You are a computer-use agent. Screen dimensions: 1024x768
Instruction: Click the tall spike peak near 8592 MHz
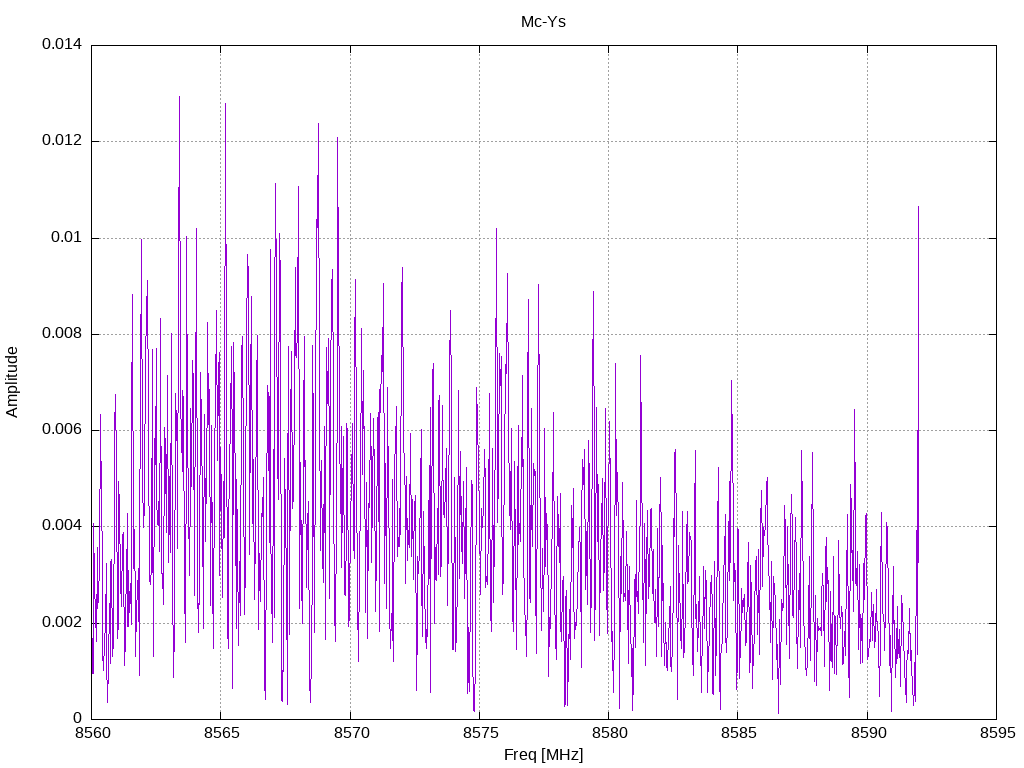918,207
